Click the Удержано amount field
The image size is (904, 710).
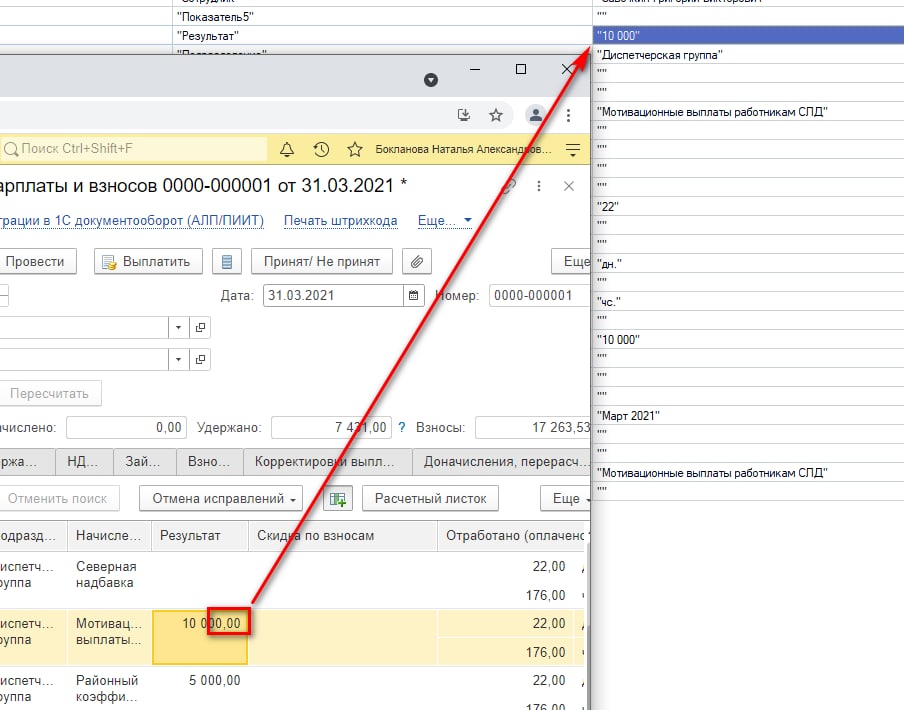coord(332,428)
